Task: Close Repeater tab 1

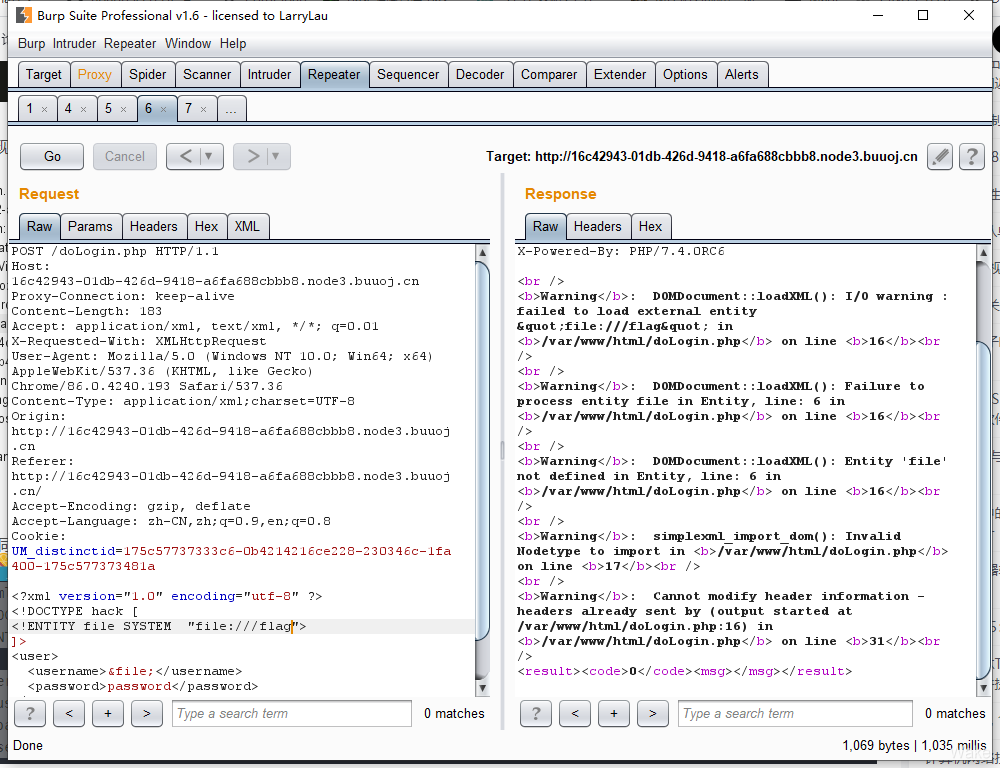Action: (x=45, y=110)
